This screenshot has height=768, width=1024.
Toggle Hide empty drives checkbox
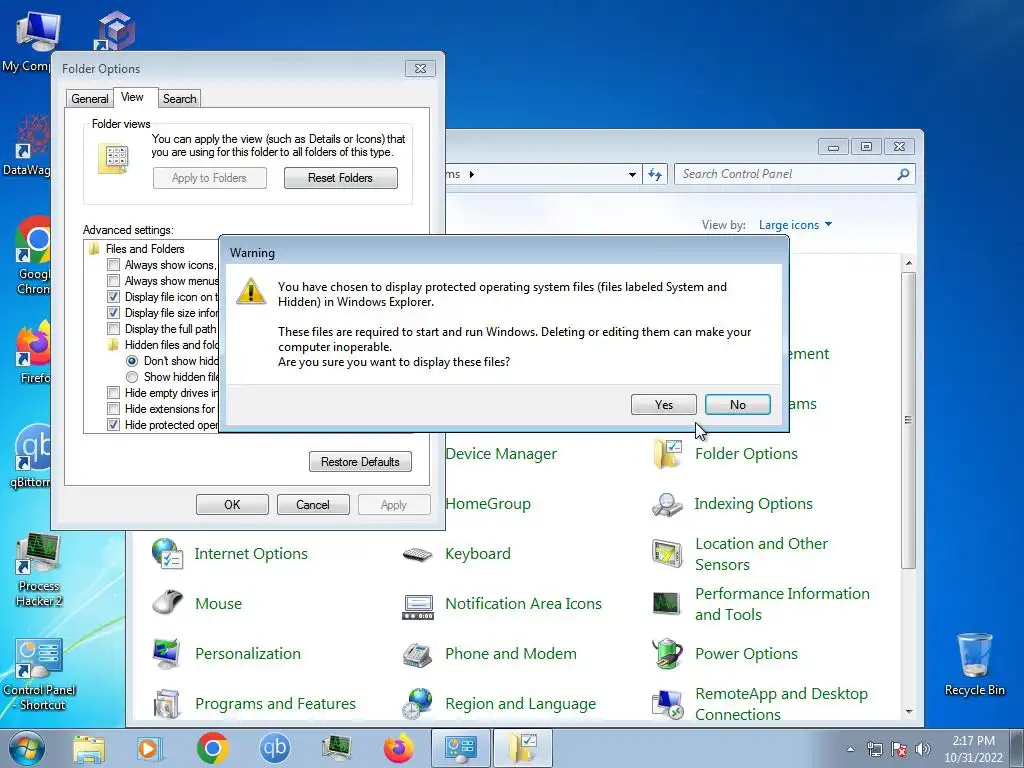pyautogui.click(x=114, y=392)
